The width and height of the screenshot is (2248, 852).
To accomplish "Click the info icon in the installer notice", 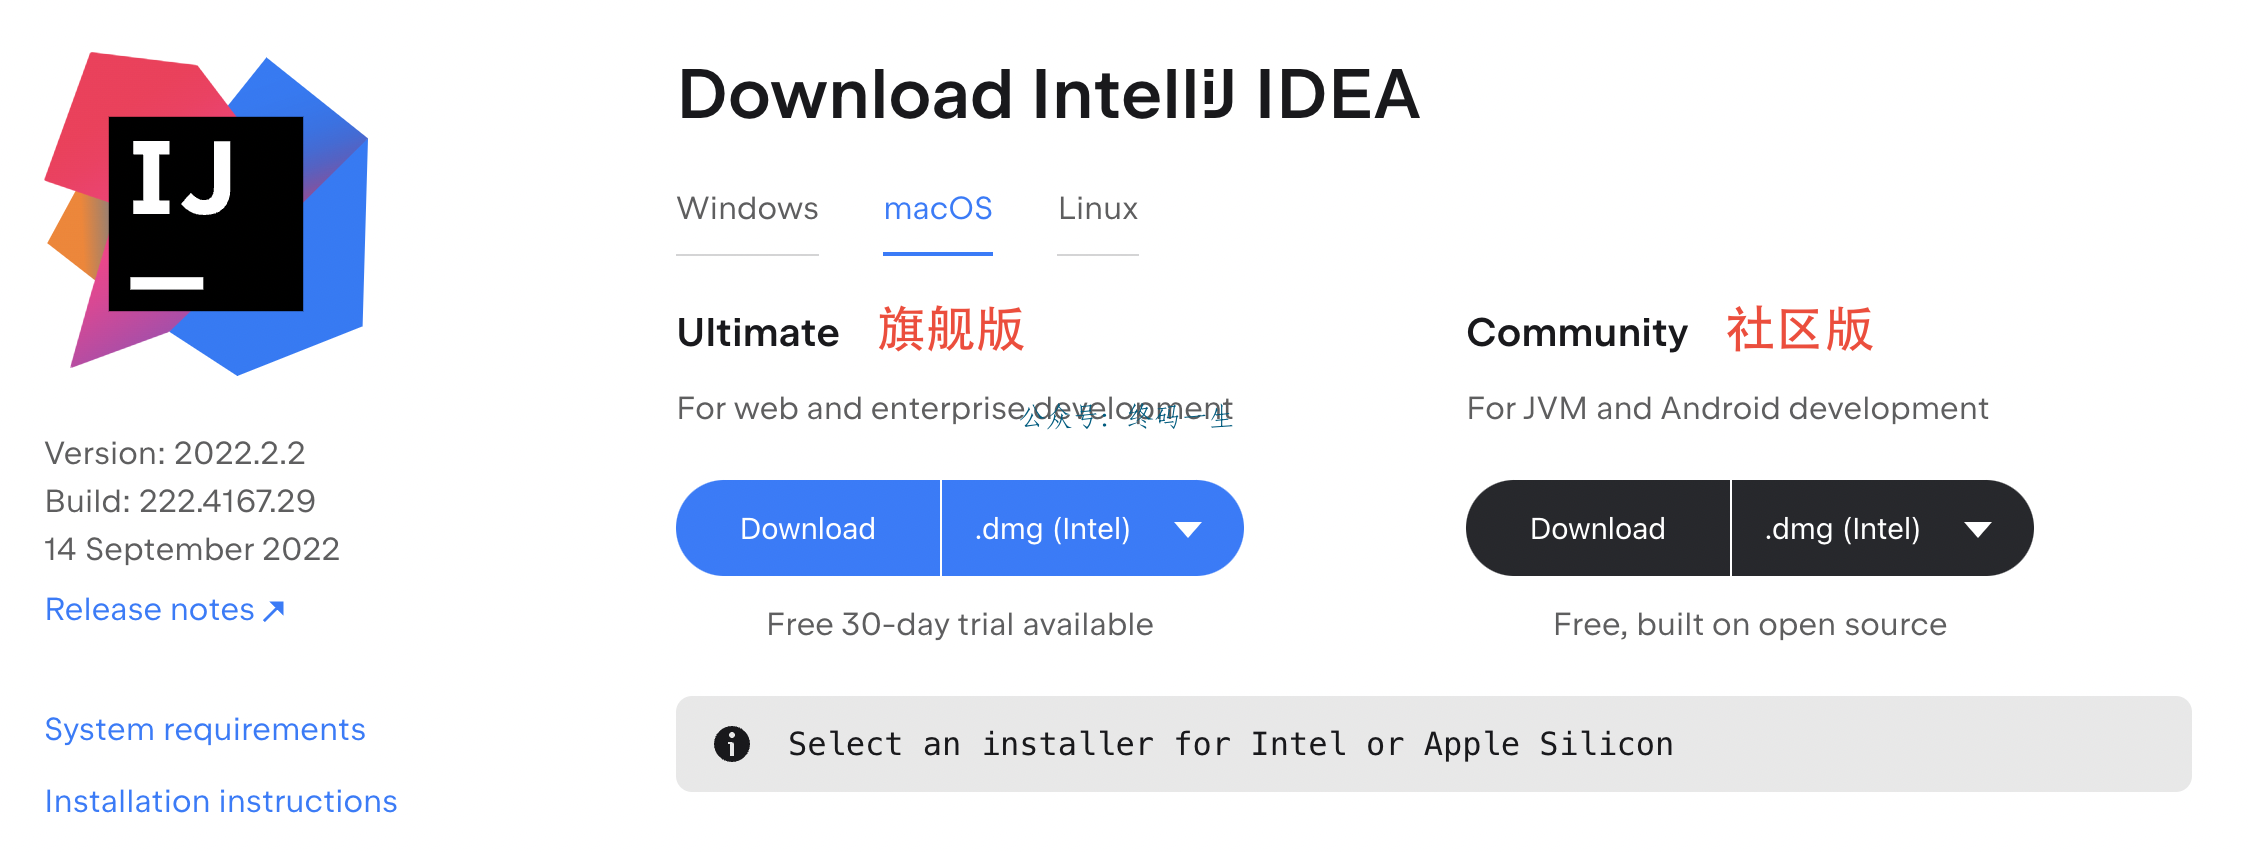I will [x=732, y=744].
